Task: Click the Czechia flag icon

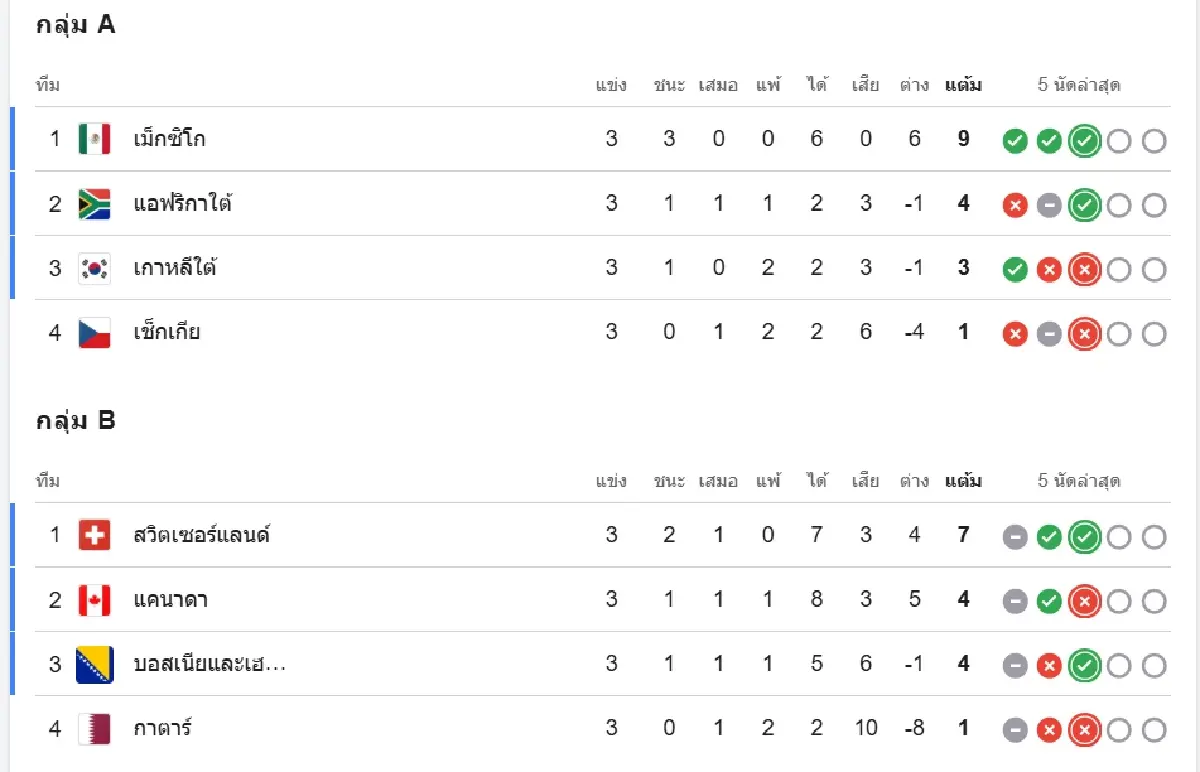Action: tap(94, 332)
